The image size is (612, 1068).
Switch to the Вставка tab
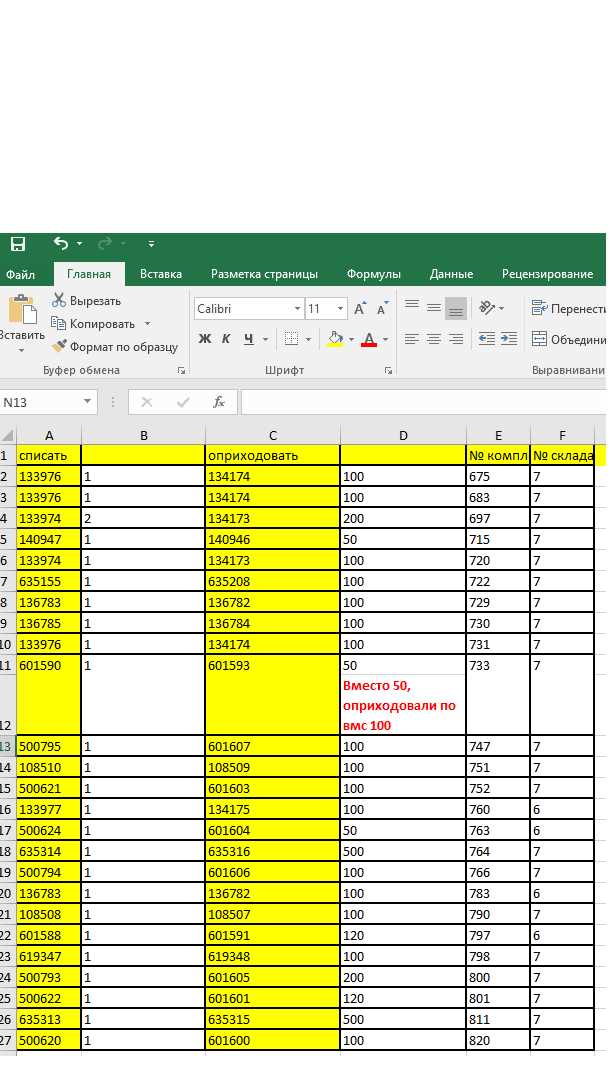pos(161,274)
